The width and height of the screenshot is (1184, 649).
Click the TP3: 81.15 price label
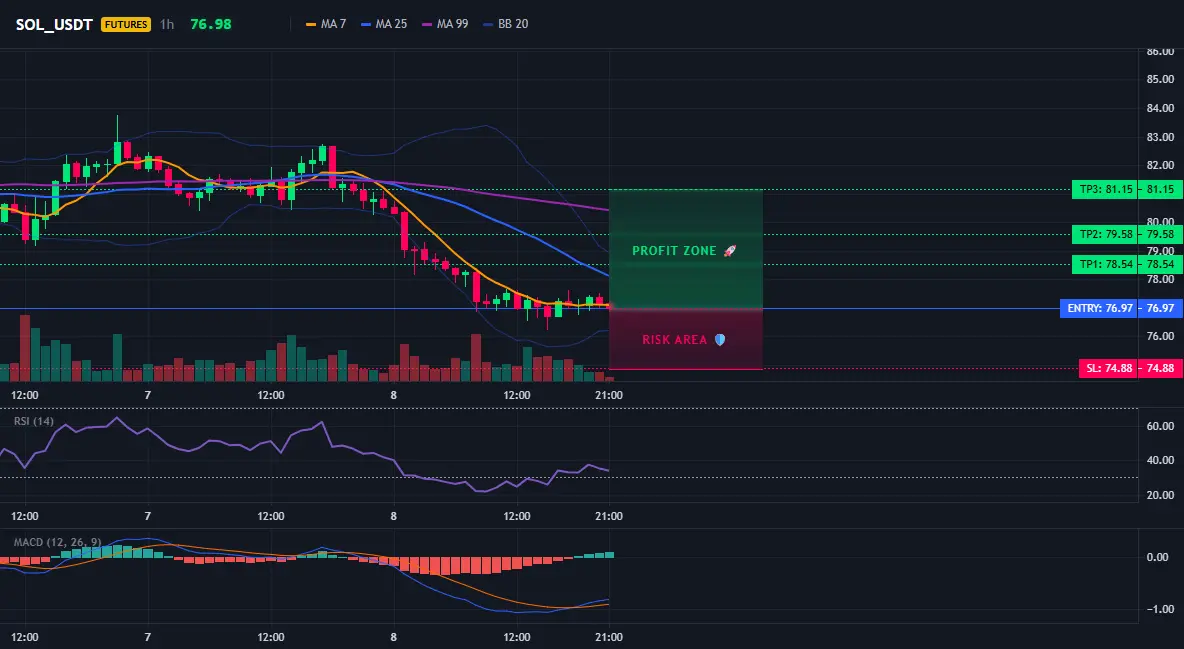click(x=1105, y=190)
